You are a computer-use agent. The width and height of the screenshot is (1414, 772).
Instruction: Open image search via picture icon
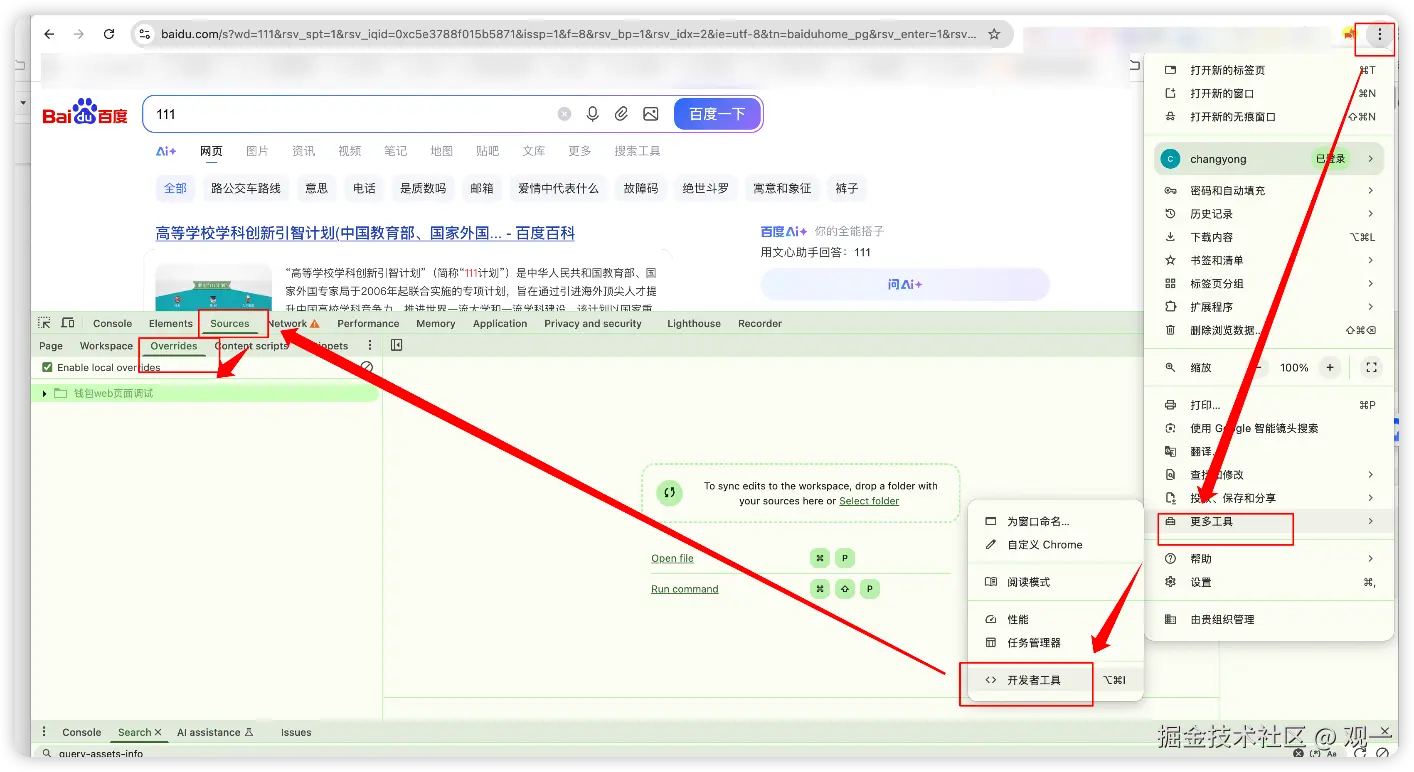651,114
